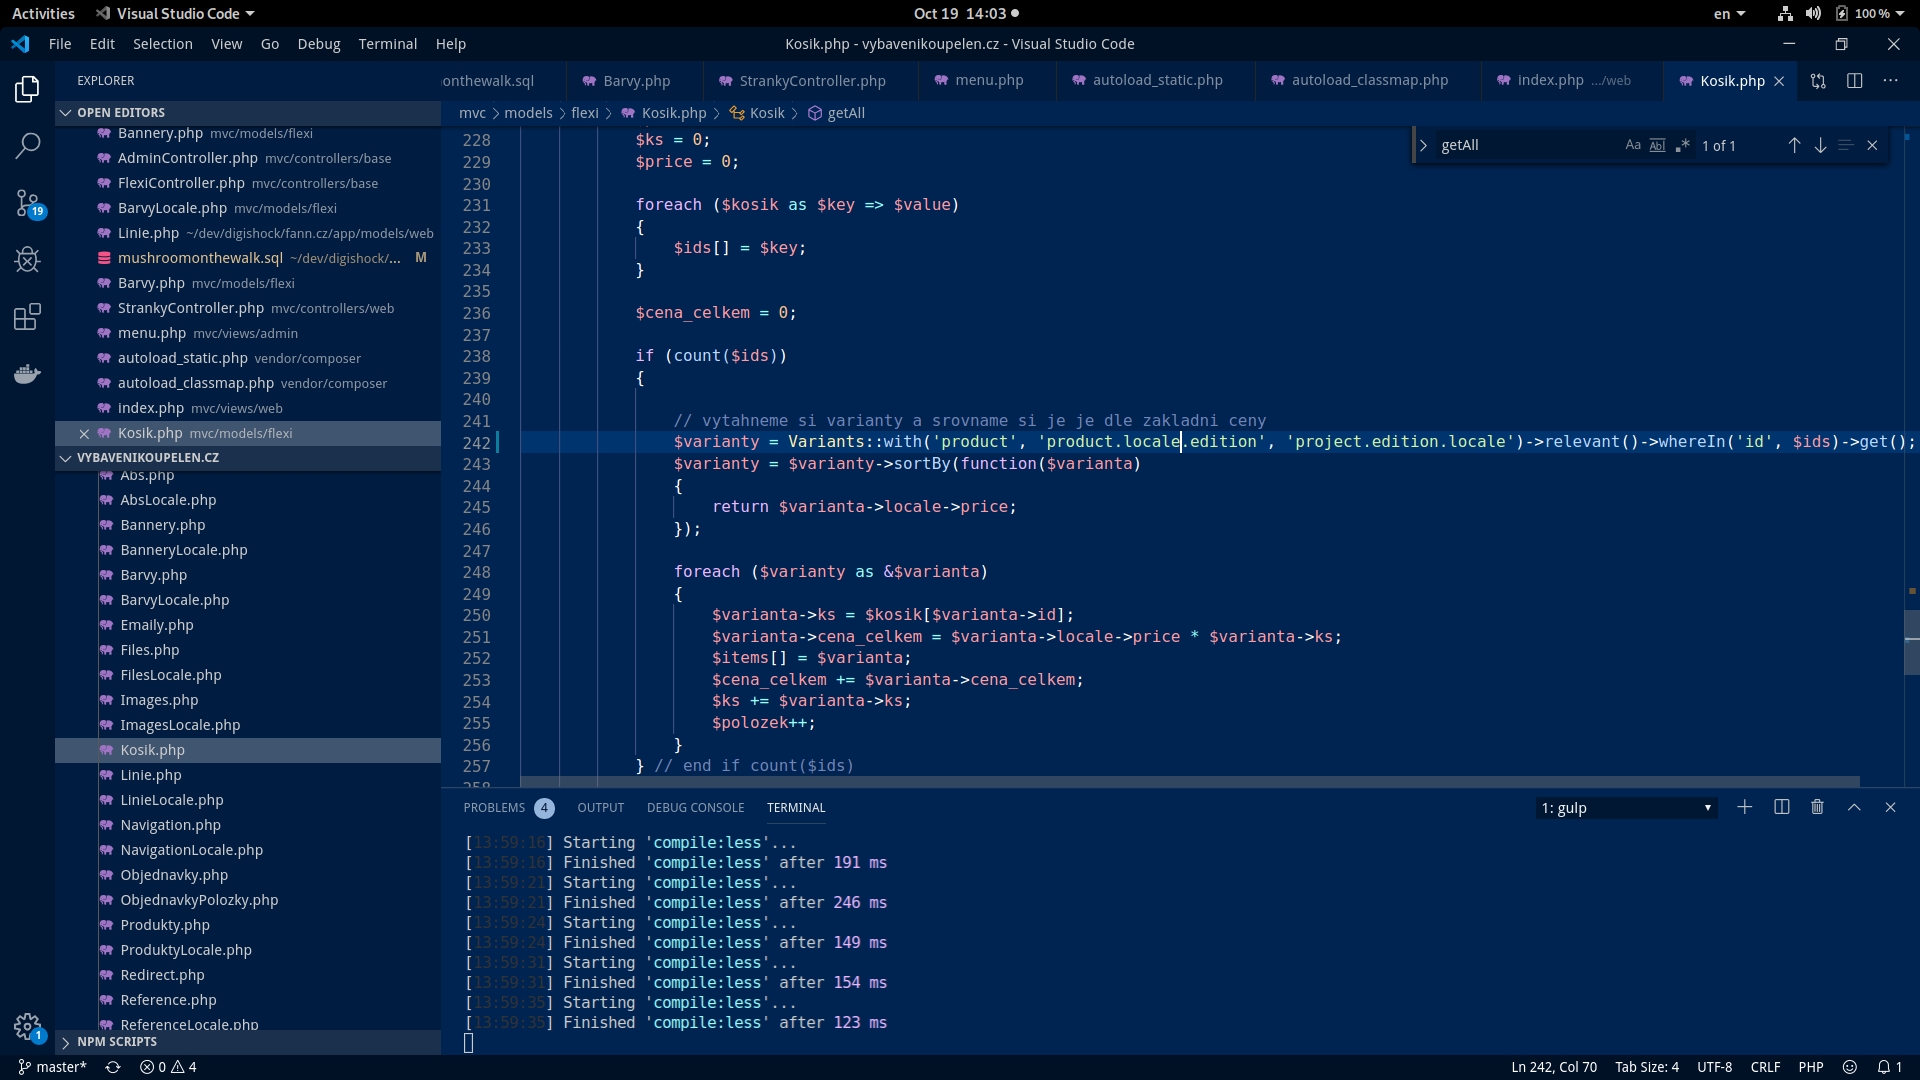Open the Search view in activity bar
Screen dimensions: 1920x1080
tap(27, 146)
